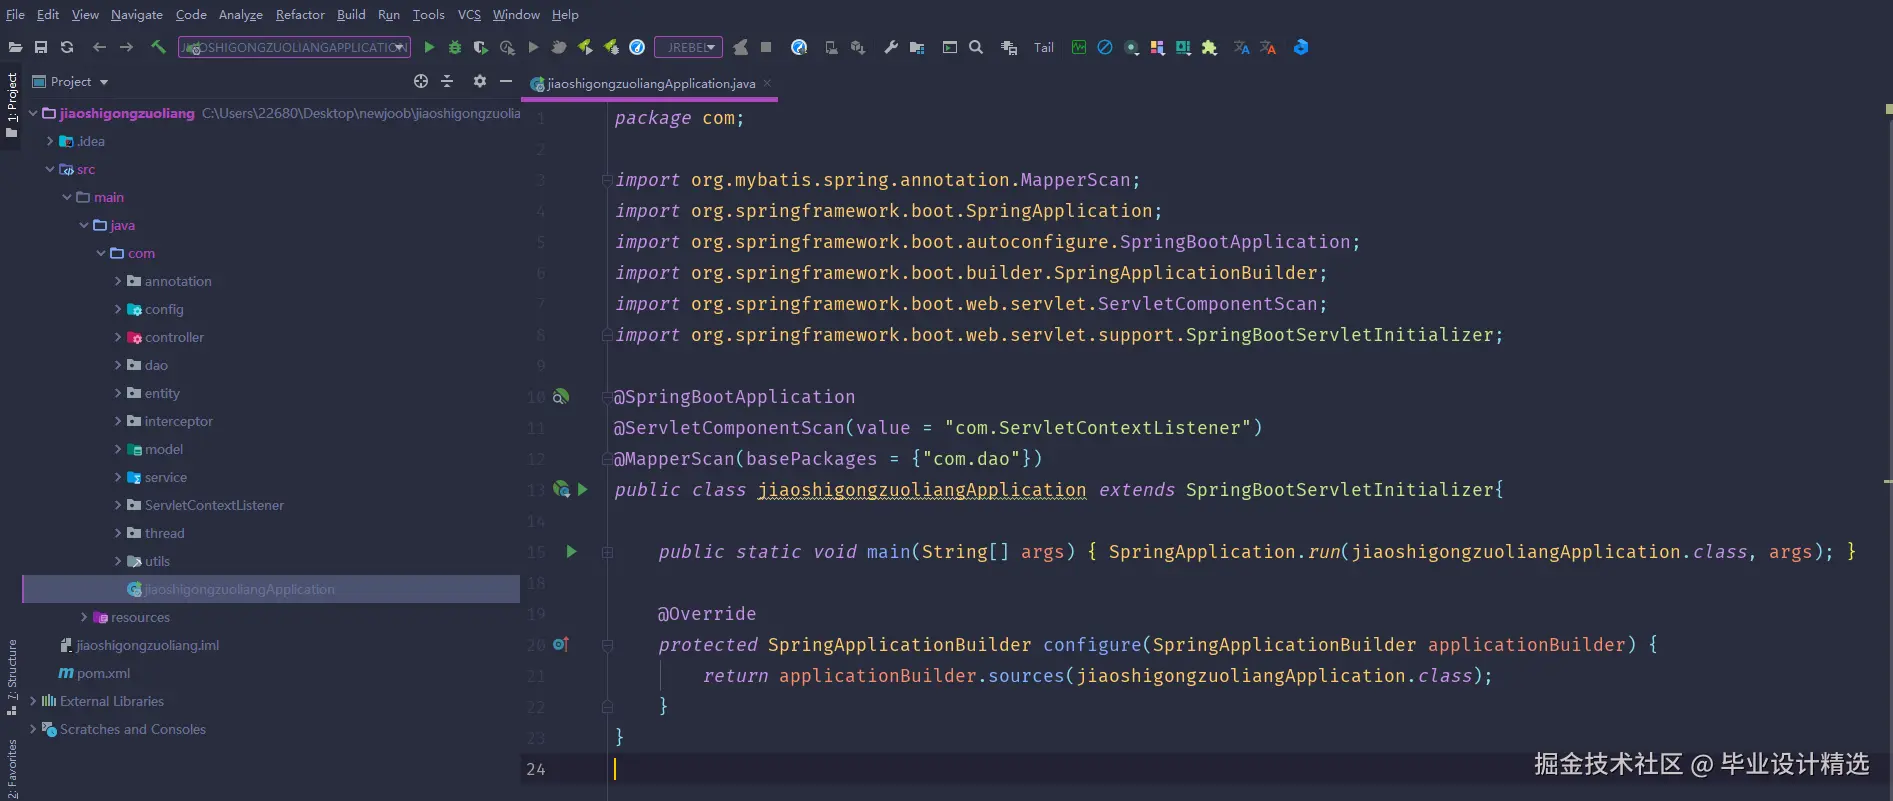Image resolution: width=1893 pixels, height=801 pixels.
Task: Open run configuration dropdown JIAOSHIGONGZUOLIANGAPPLICATION
Action: (295, 47)
